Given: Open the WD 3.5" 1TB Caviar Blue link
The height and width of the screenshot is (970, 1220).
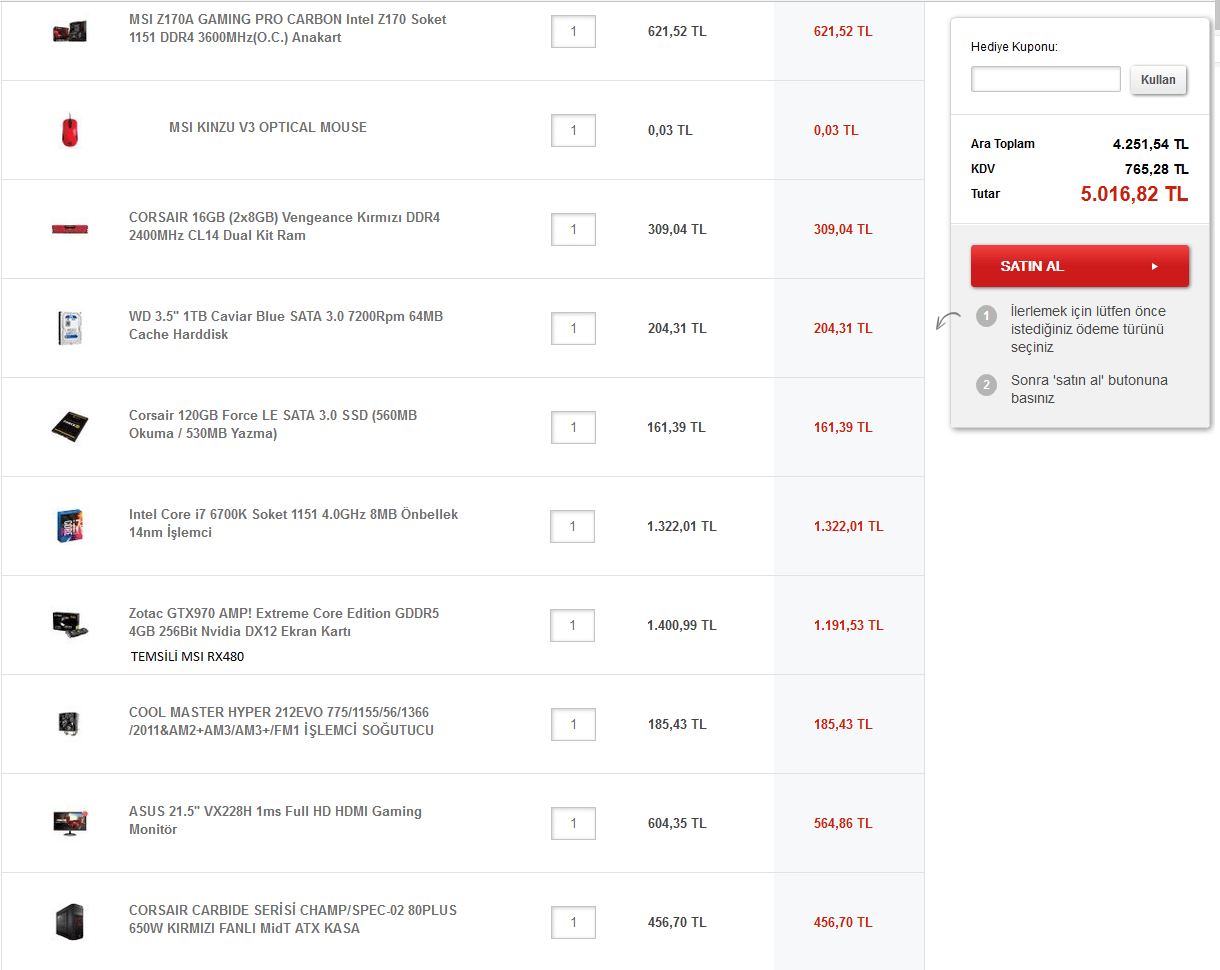Looking at the screenshot, I should [286, 325].
